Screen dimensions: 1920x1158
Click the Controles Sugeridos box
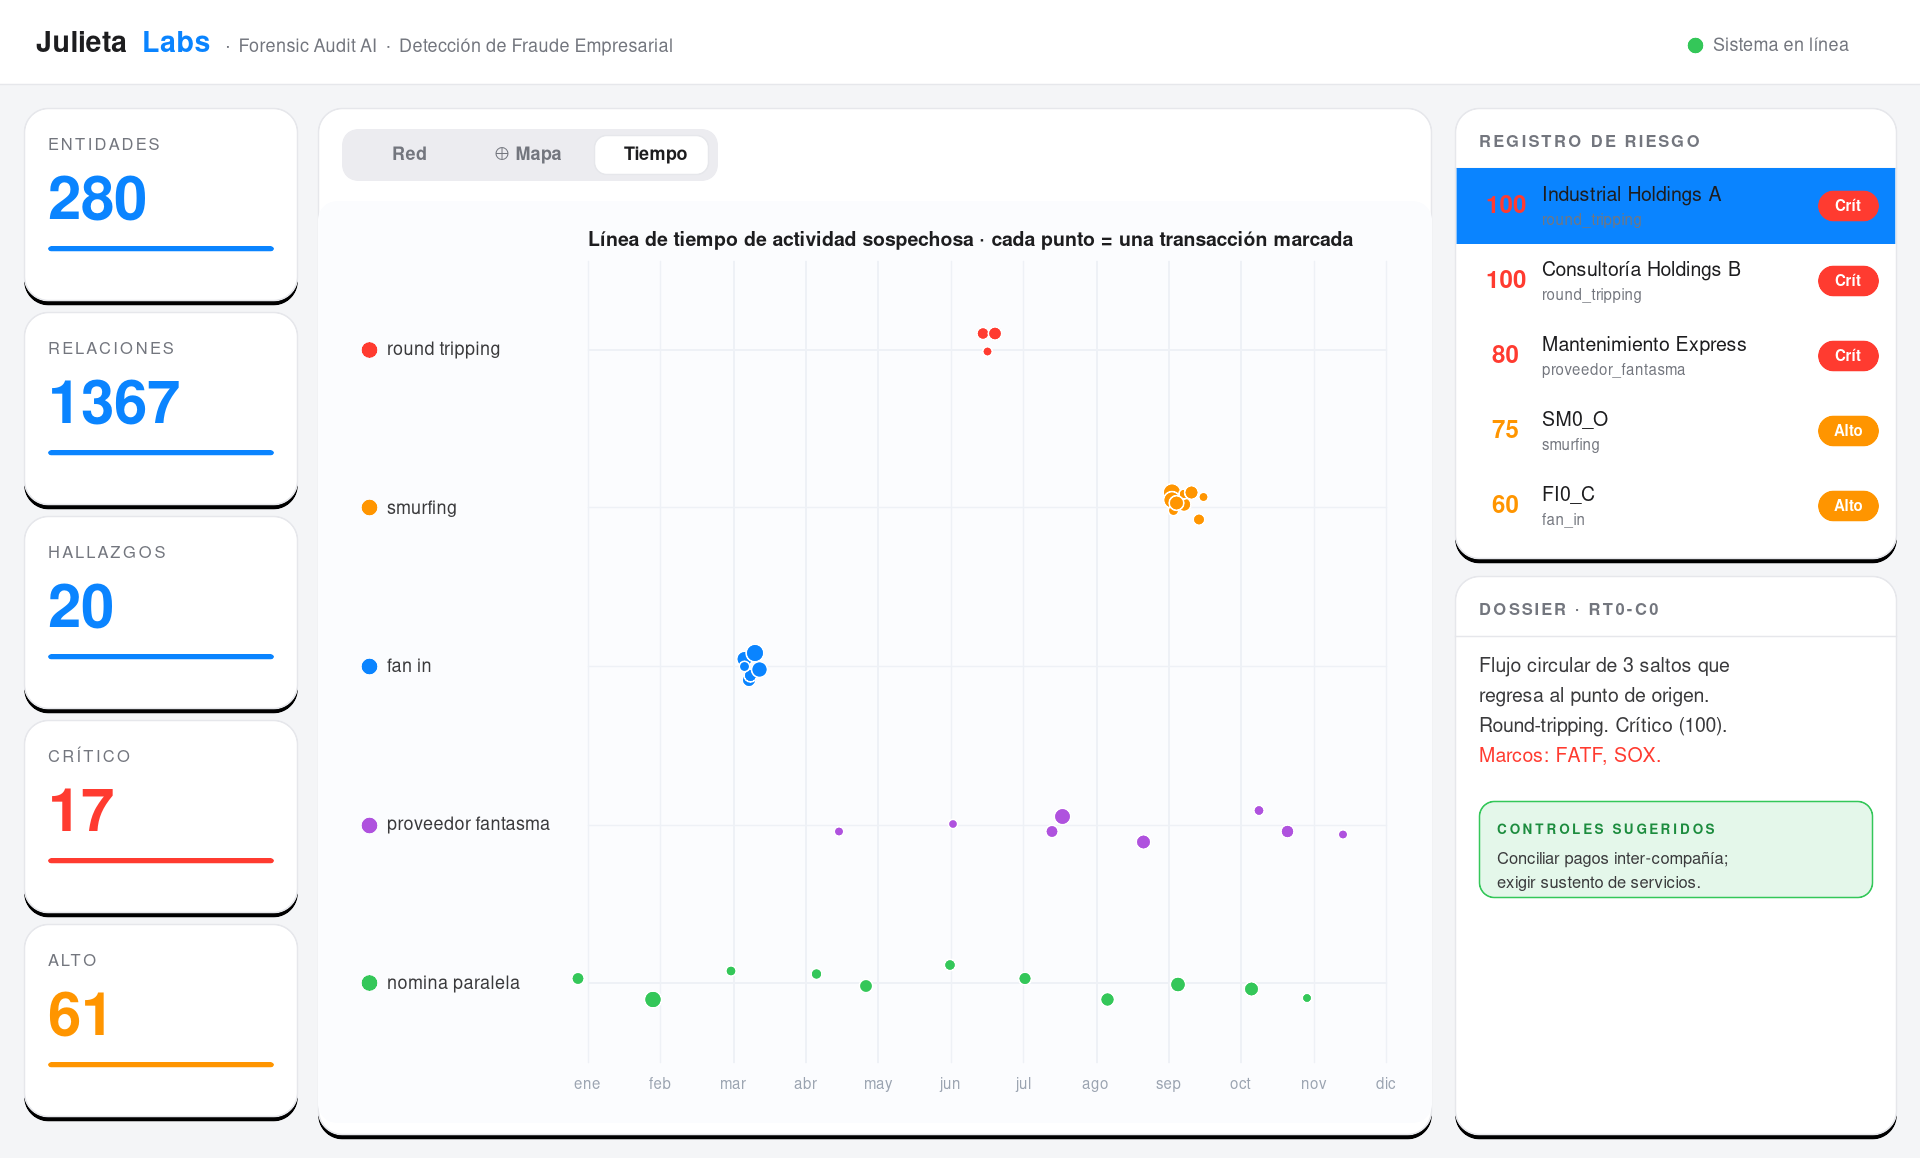click(x=1675, y=849)
